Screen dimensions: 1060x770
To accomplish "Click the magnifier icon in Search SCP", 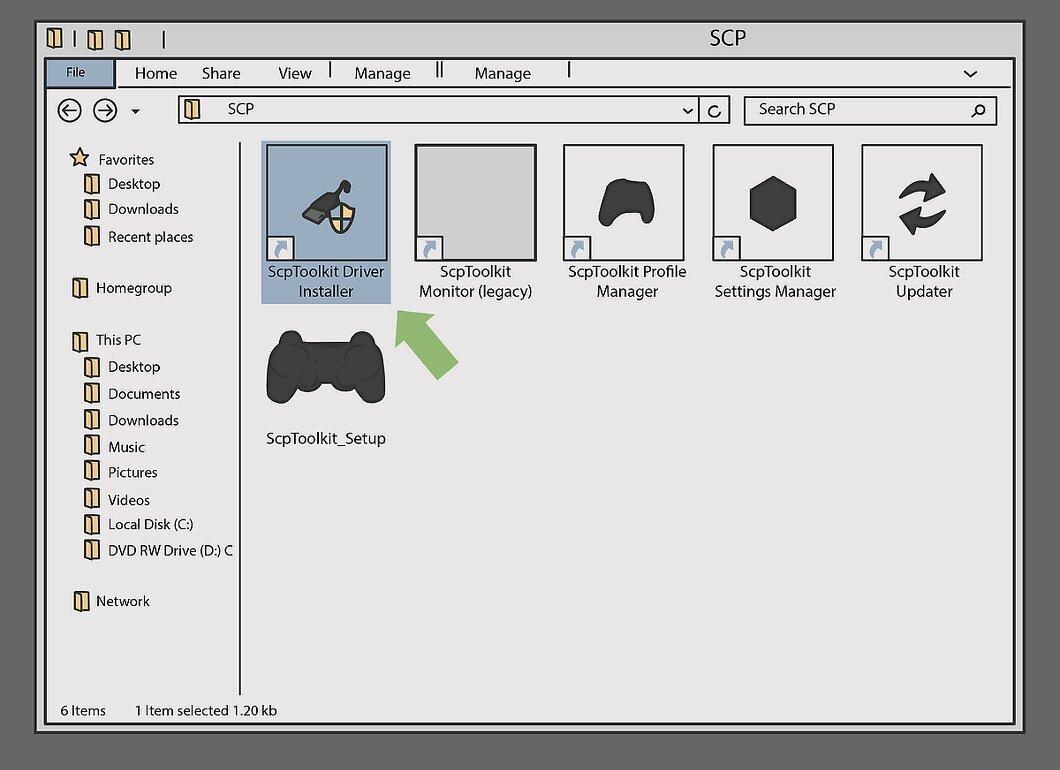I will point(978,110).
